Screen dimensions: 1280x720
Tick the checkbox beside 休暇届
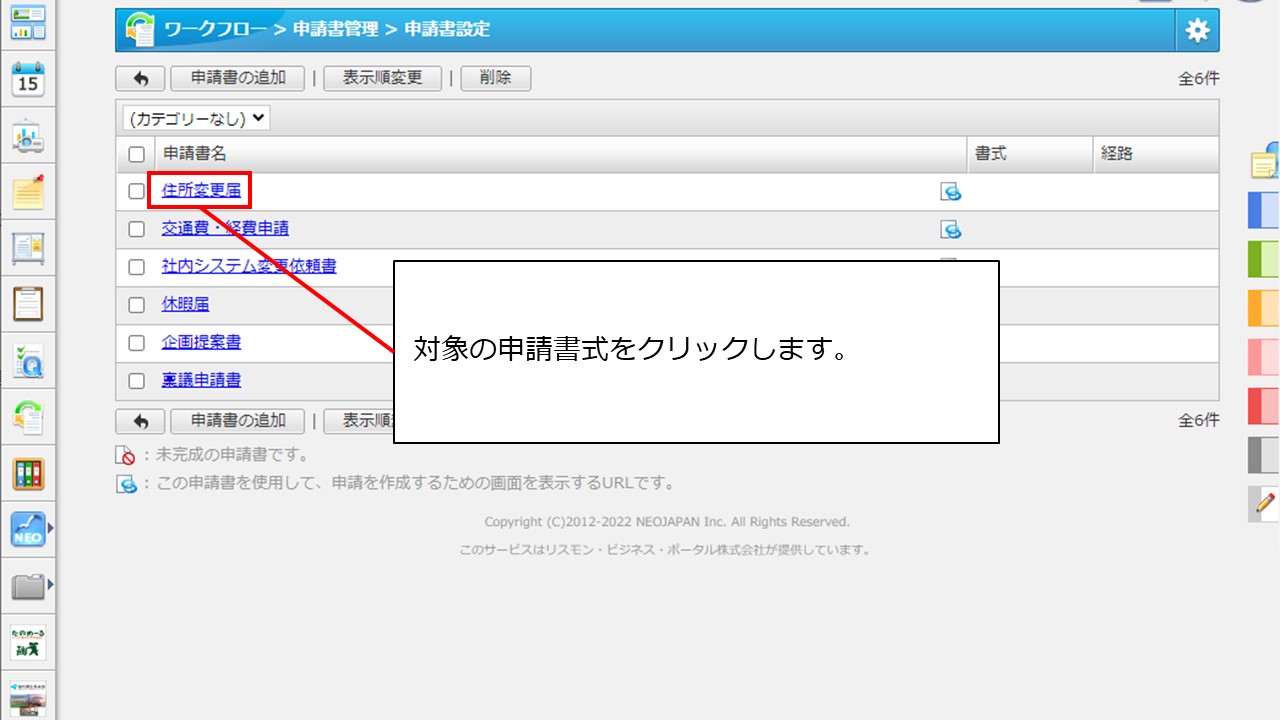tap(137, 305)
